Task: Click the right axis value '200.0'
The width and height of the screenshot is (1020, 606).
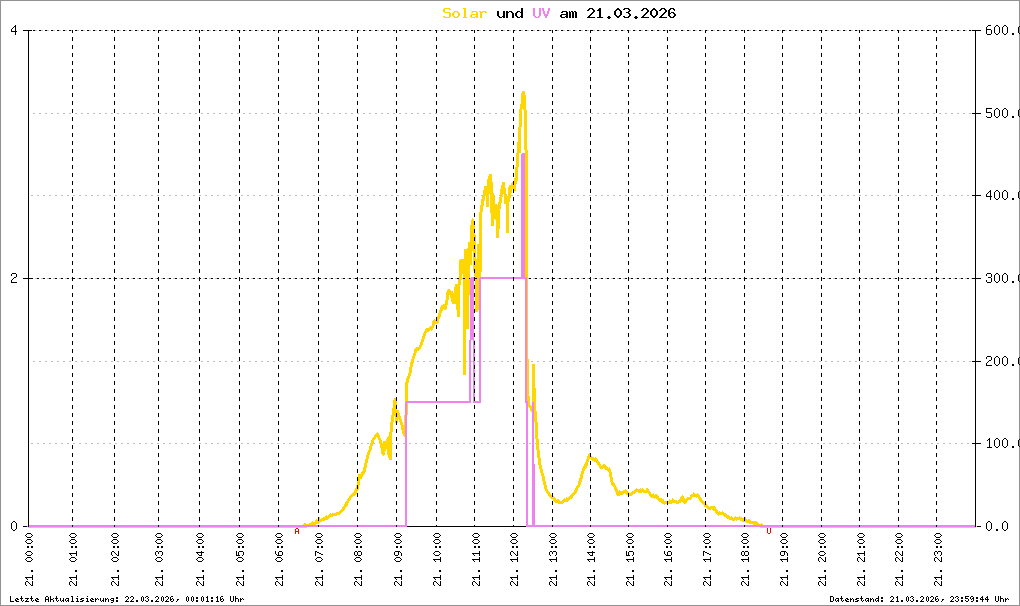Action: 1002,361
